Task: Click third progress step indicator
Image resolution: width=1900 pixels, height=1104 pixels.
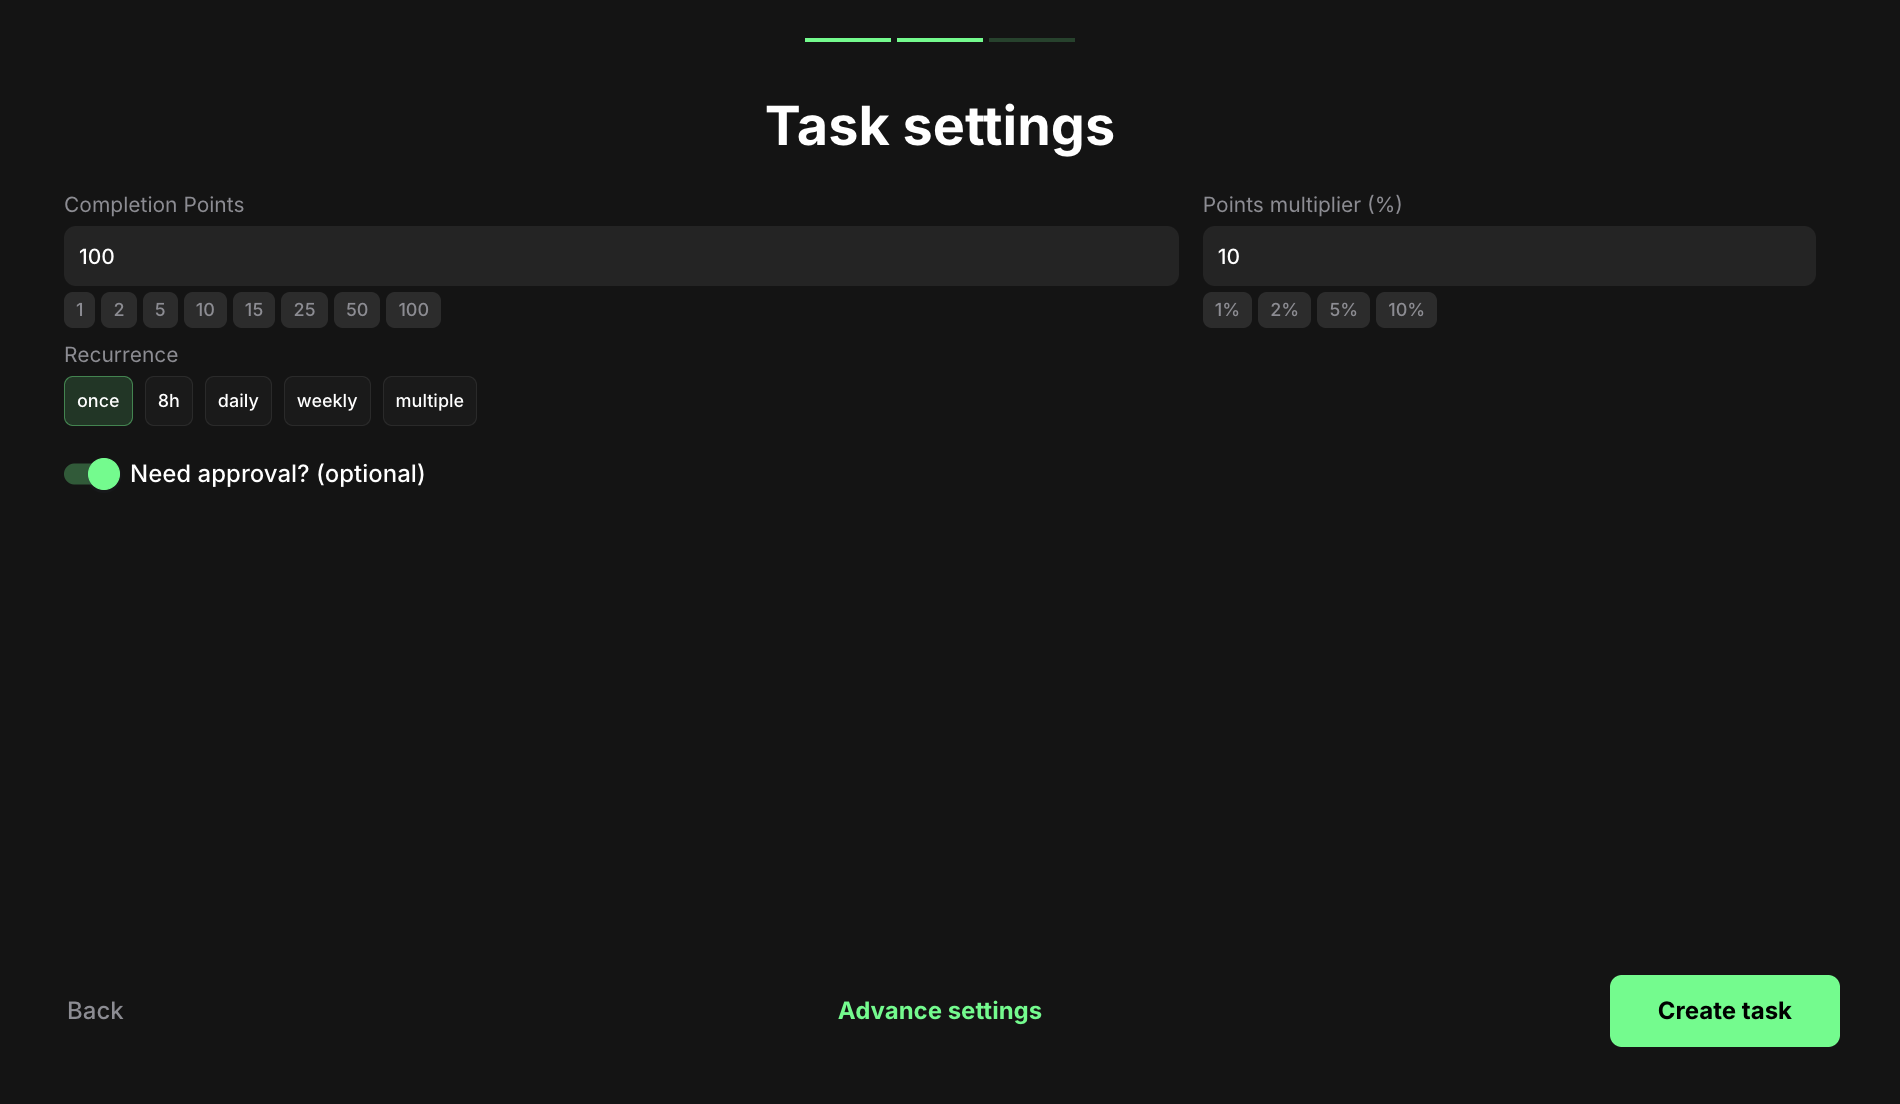Action: pos(1032,40)
